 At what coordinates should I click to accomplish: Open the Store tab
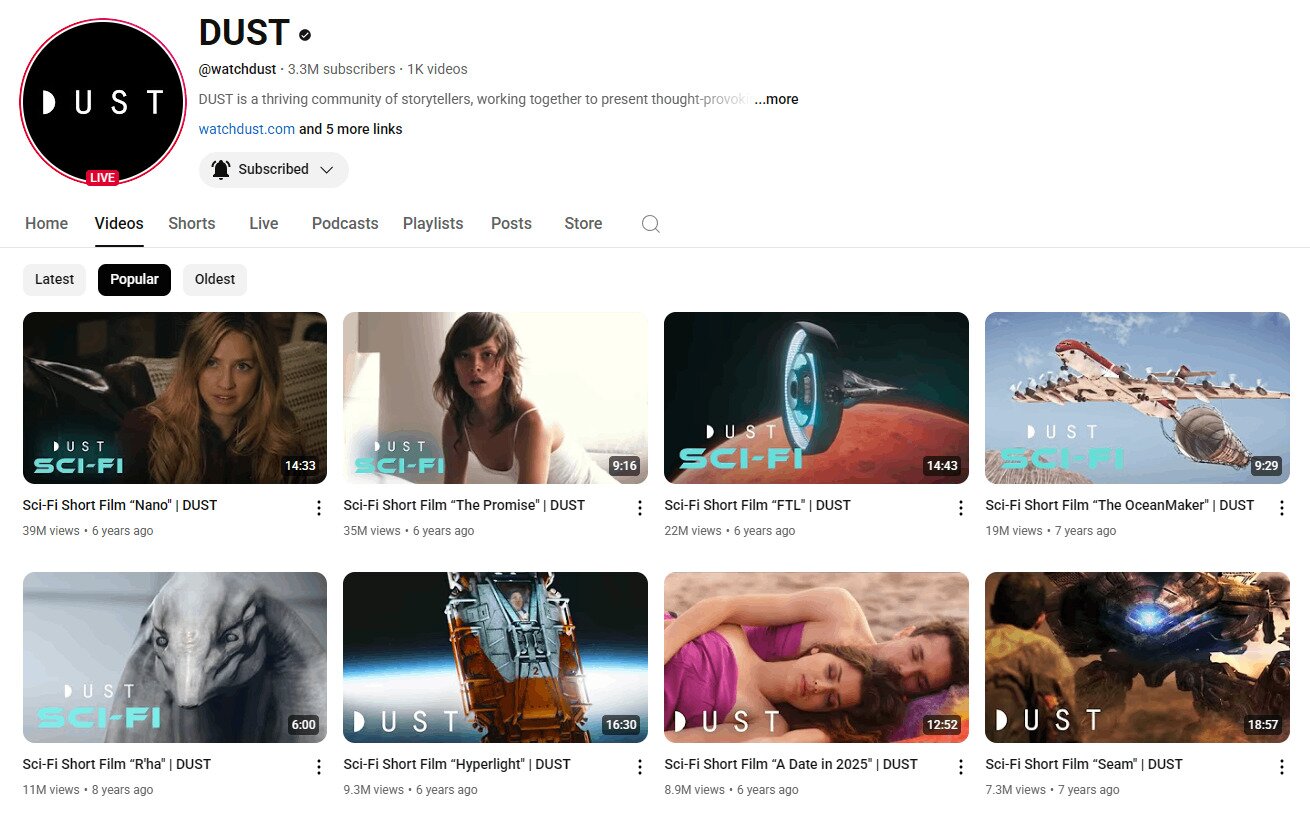pyautogui.click(x=583, y=223)
